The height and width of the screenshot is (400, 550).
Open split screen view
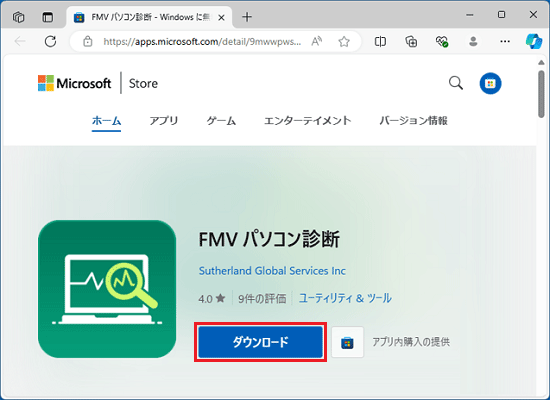coord(380,41)
